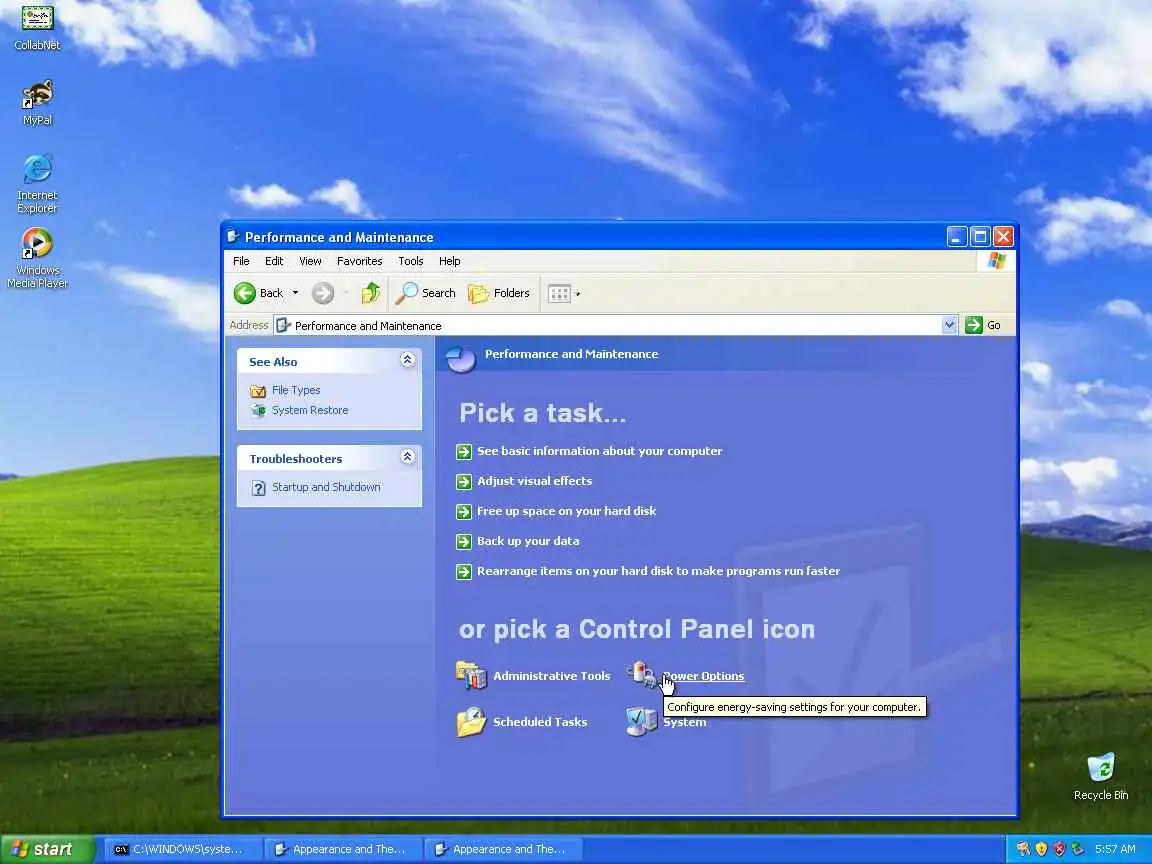Choose Free up space on your hard disk
The image size is (1152, 864).
pos(566,511)
